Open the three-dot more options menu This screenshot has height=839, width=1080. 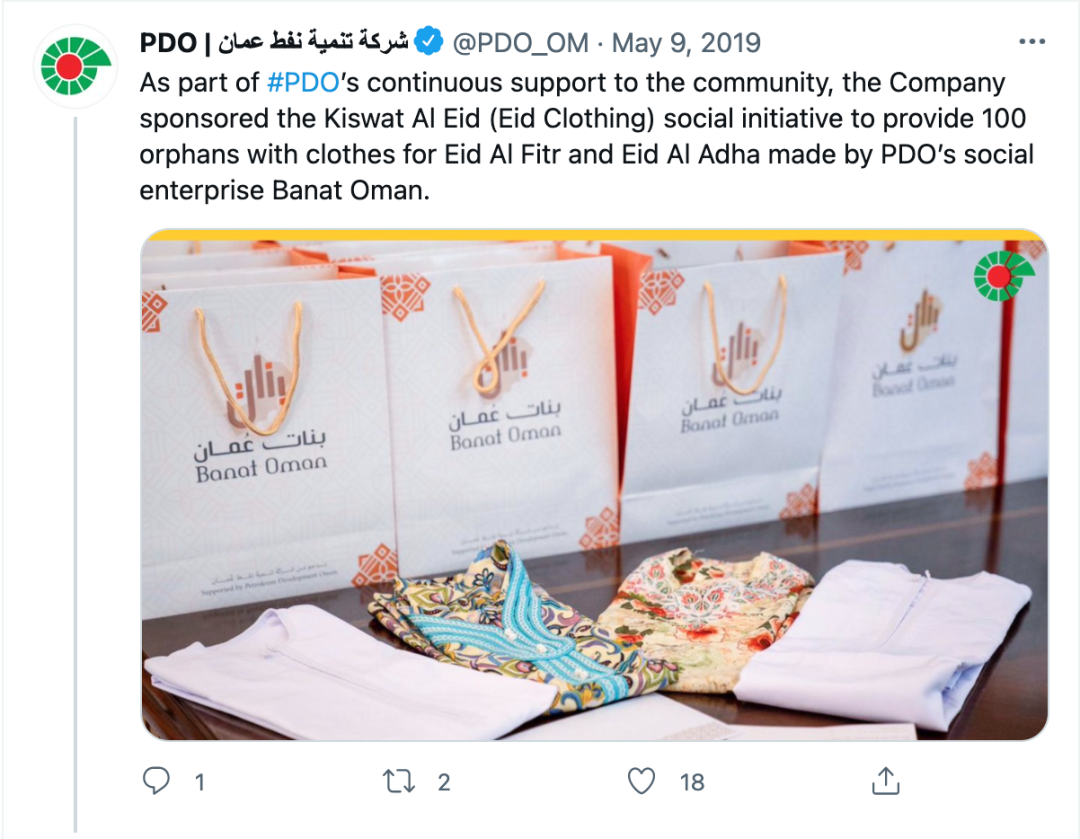coord(1032,42)
